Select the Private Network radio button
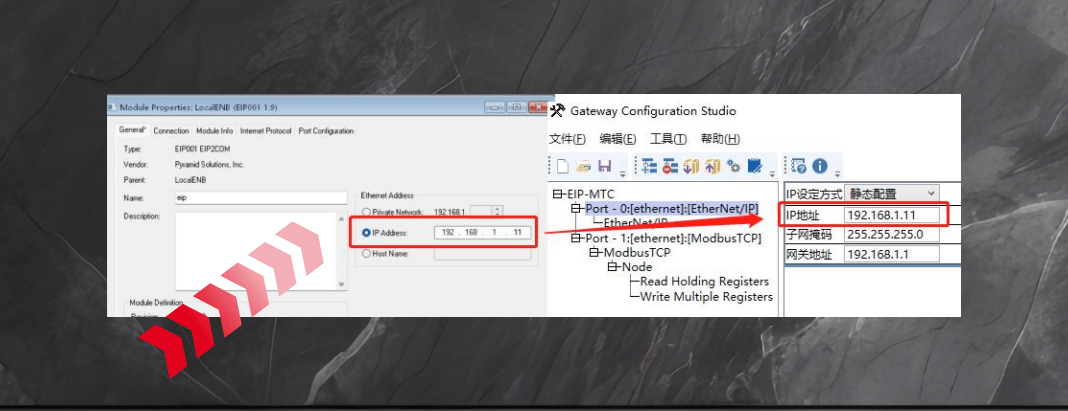 366,212
